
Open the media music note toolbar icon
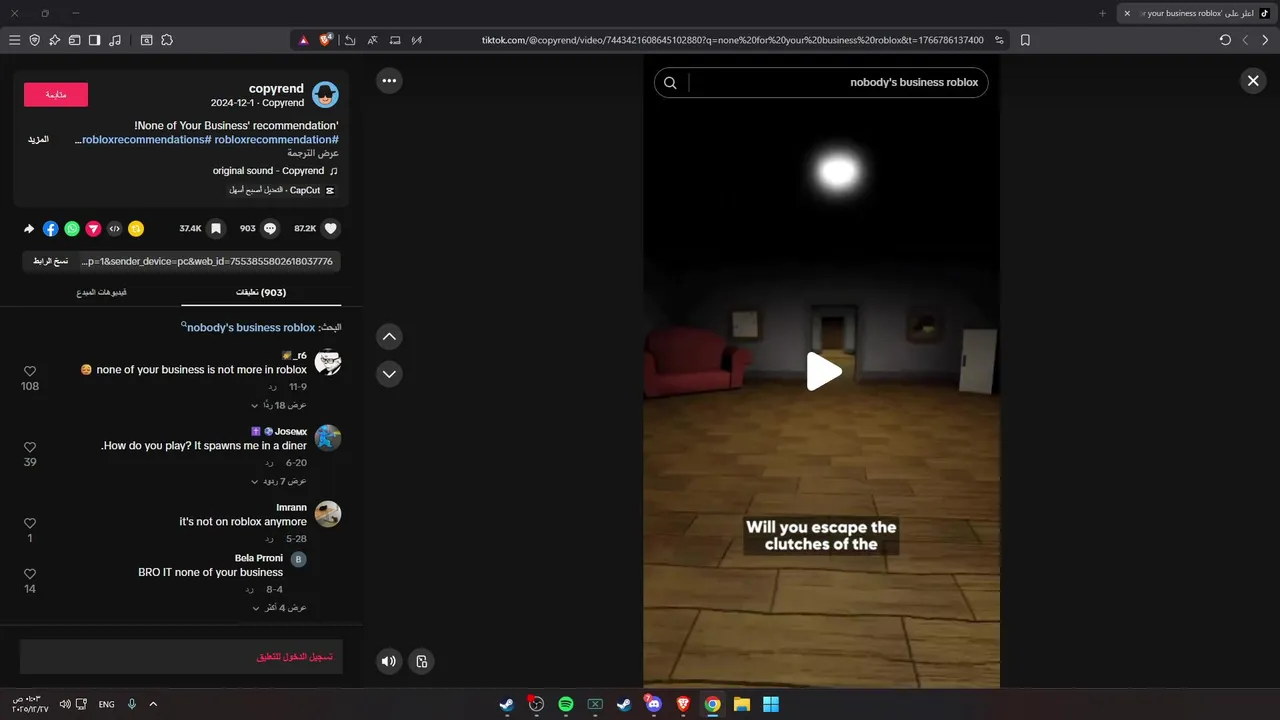pos(115,40)
